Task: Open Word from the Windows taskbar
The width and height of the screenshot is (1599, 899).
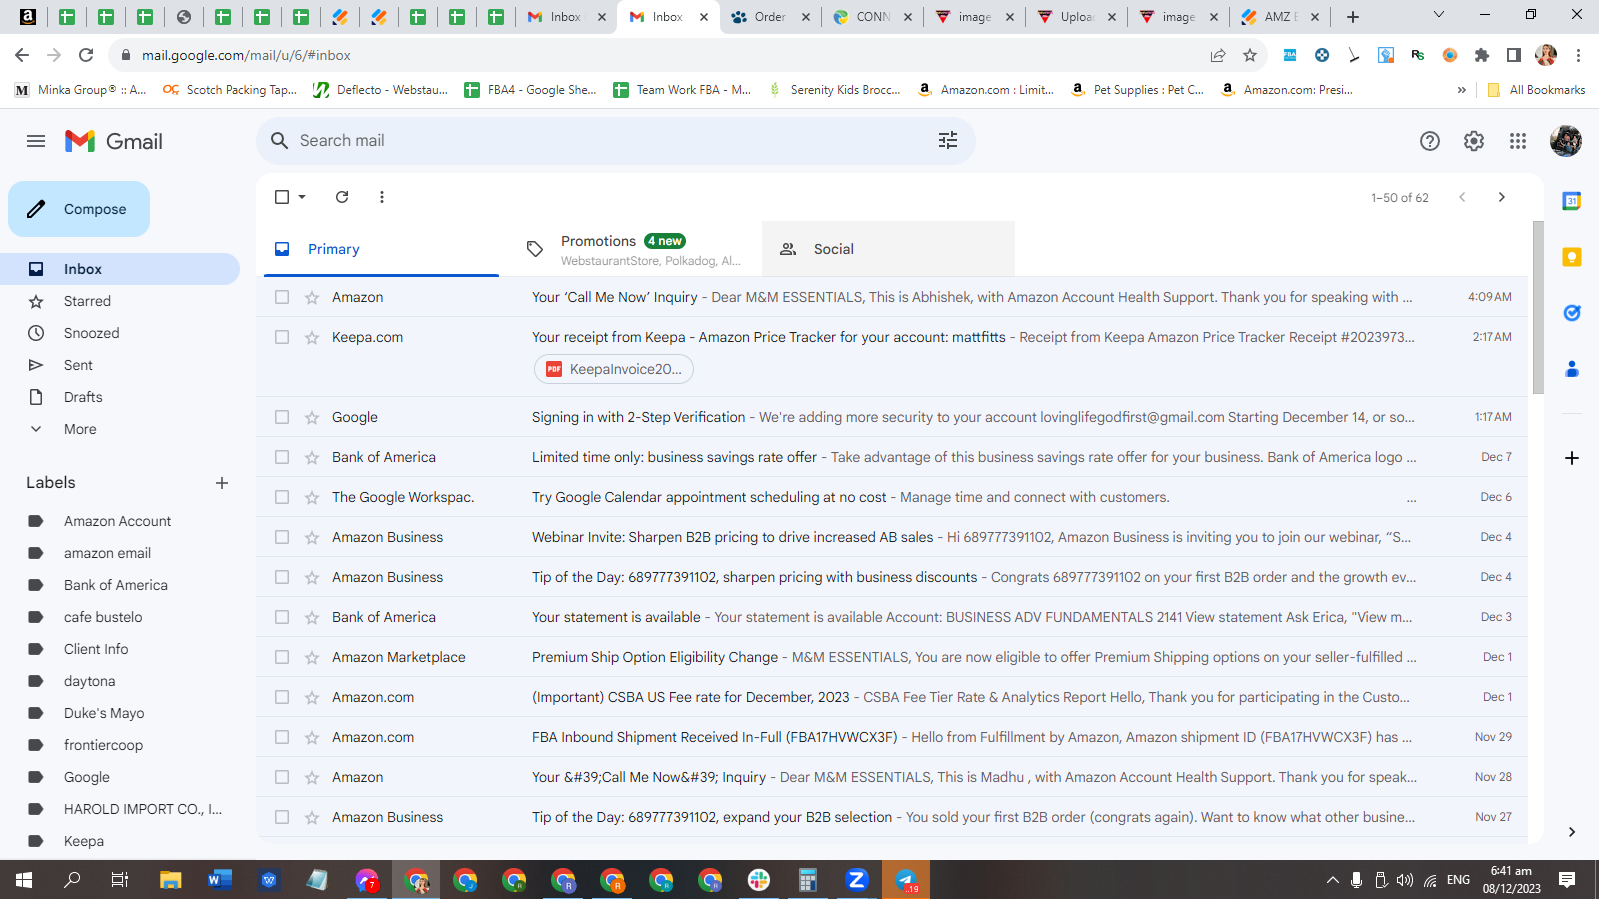Action: click(220, 880)
